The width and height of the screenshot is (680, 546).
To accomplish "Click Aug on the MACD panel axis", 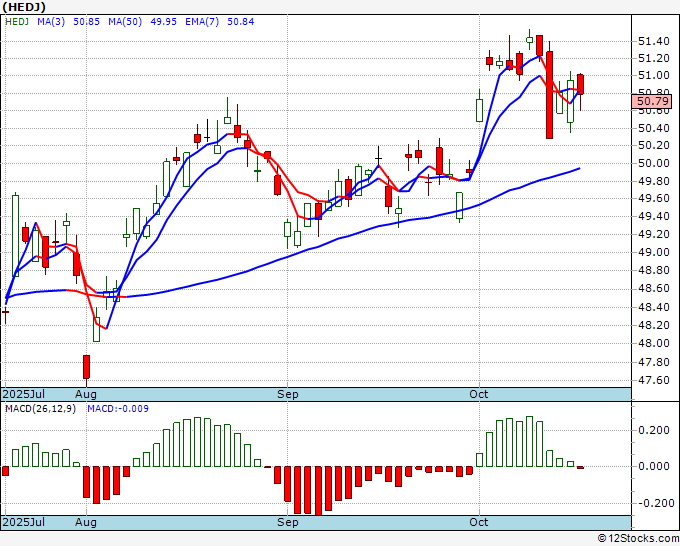I will 85,522.
